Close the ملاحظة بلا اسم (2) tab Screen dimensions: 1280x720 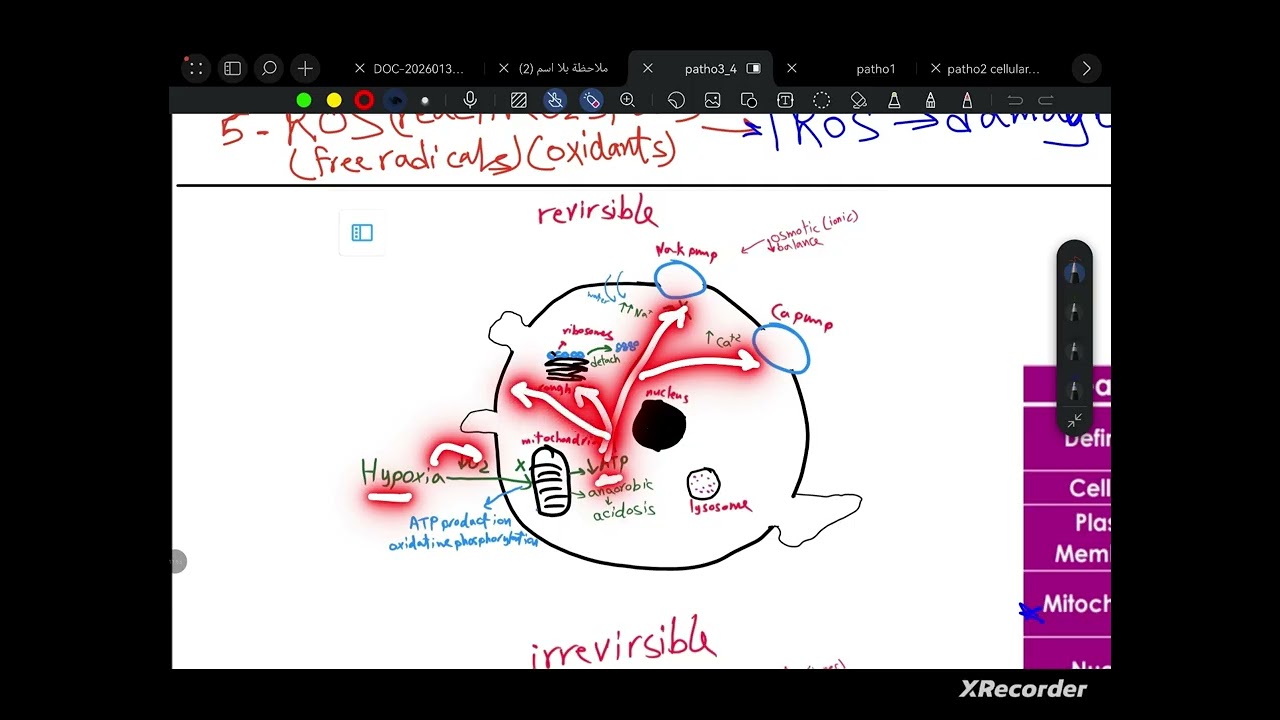click(x=504, y=69)
